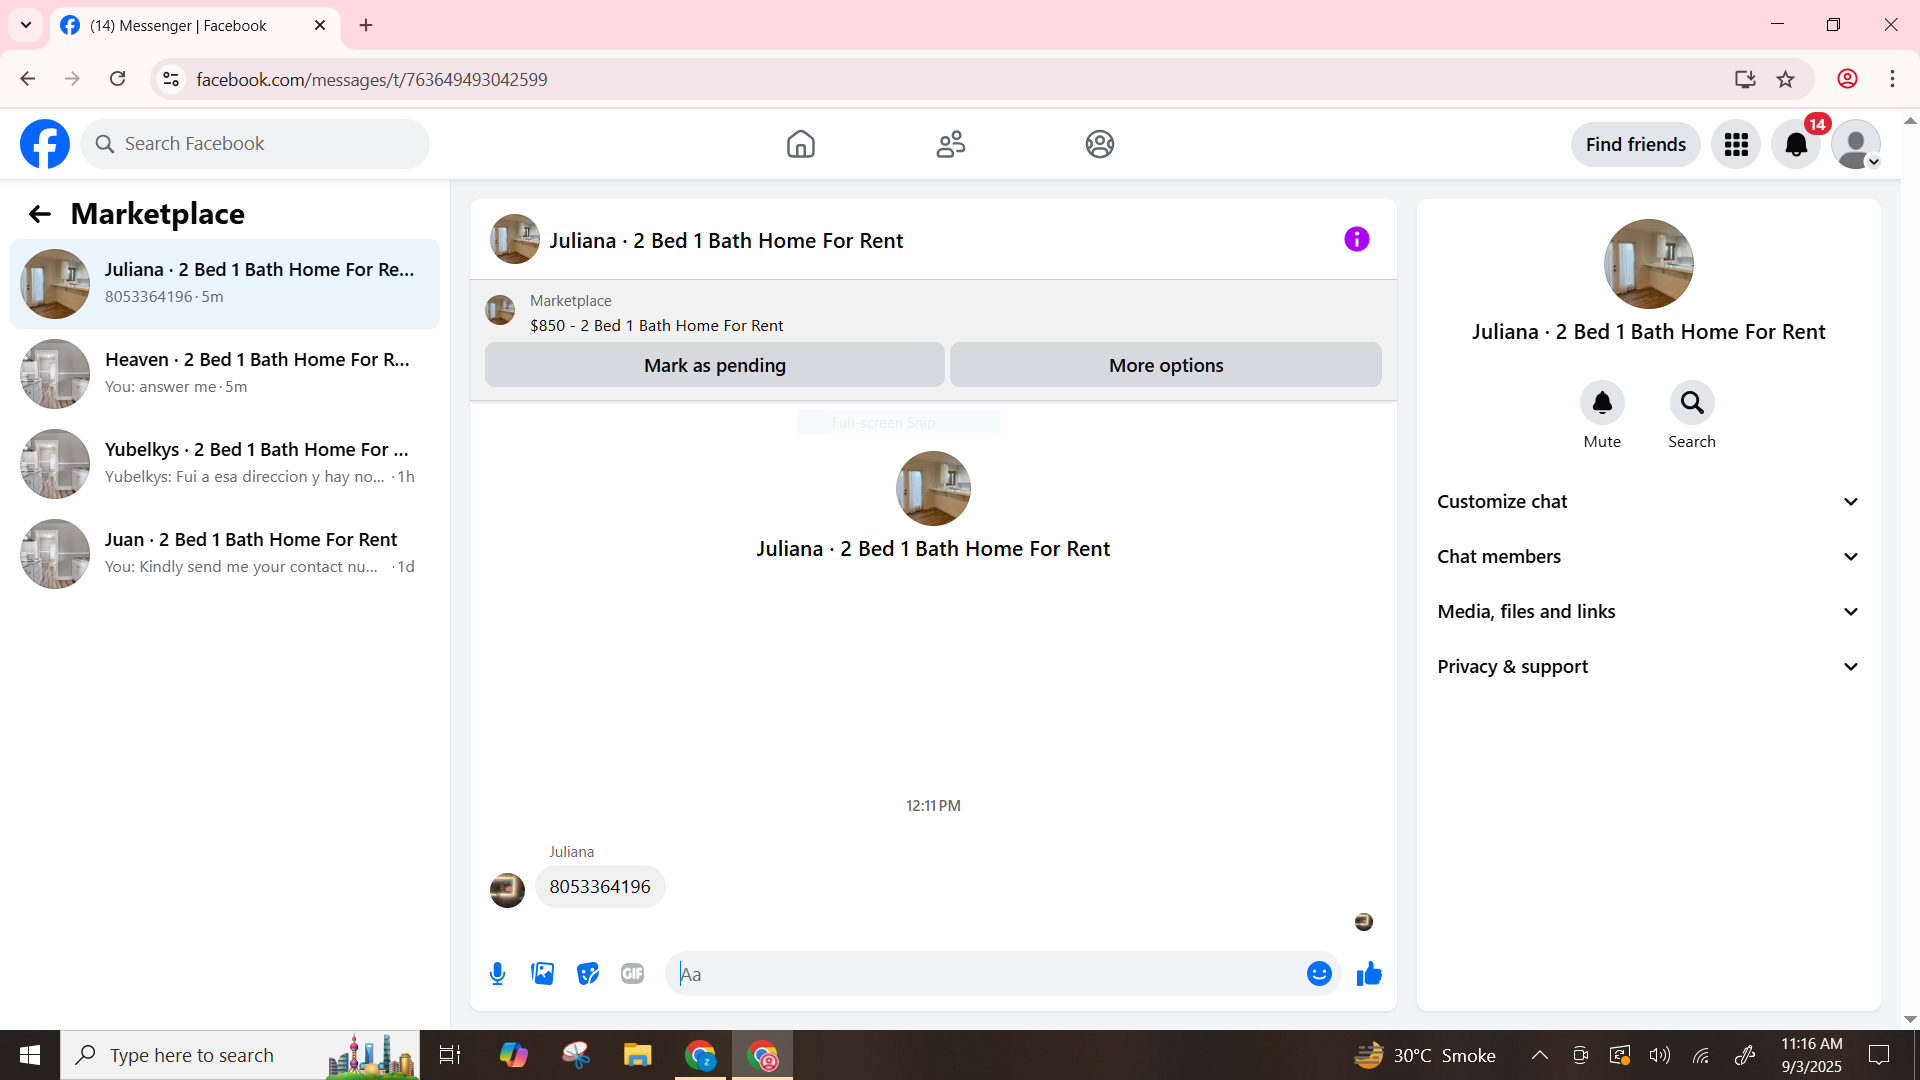Screen dimensions: 1920x1080
Task: Click the back arrow next to Marketplace
Action: tap(39, 214)
